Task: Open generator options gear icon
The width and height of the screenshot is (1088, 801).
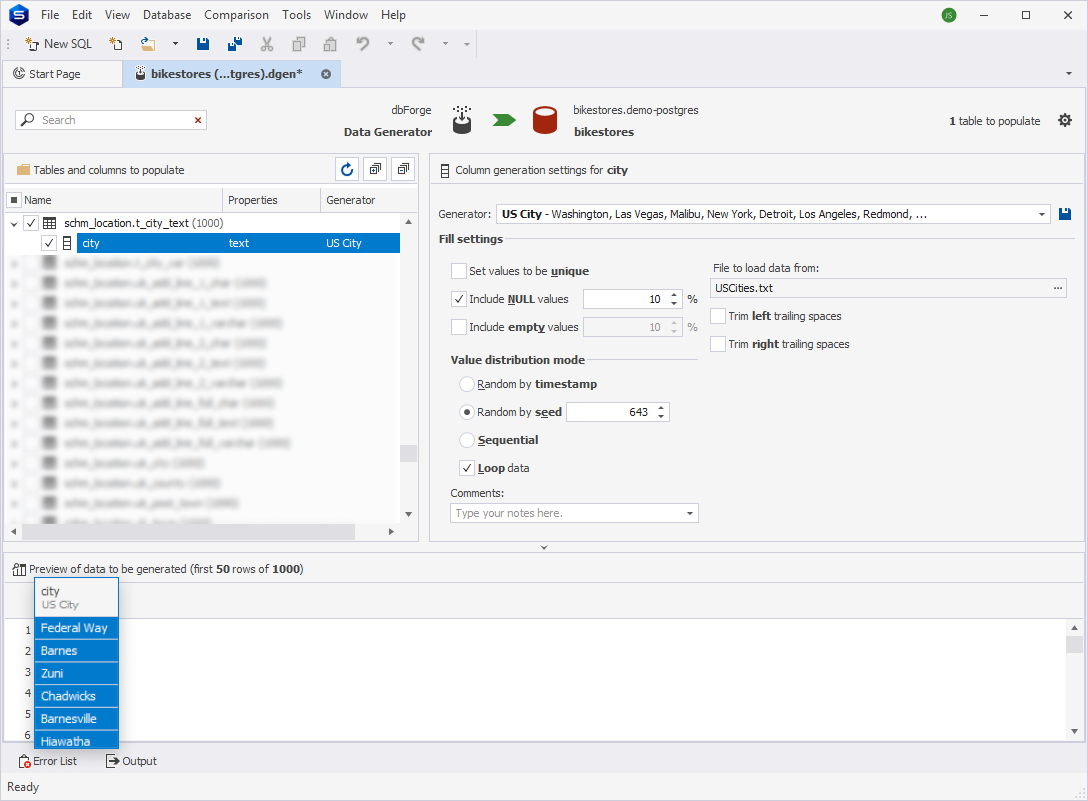Action: [x=1064, y=120]
